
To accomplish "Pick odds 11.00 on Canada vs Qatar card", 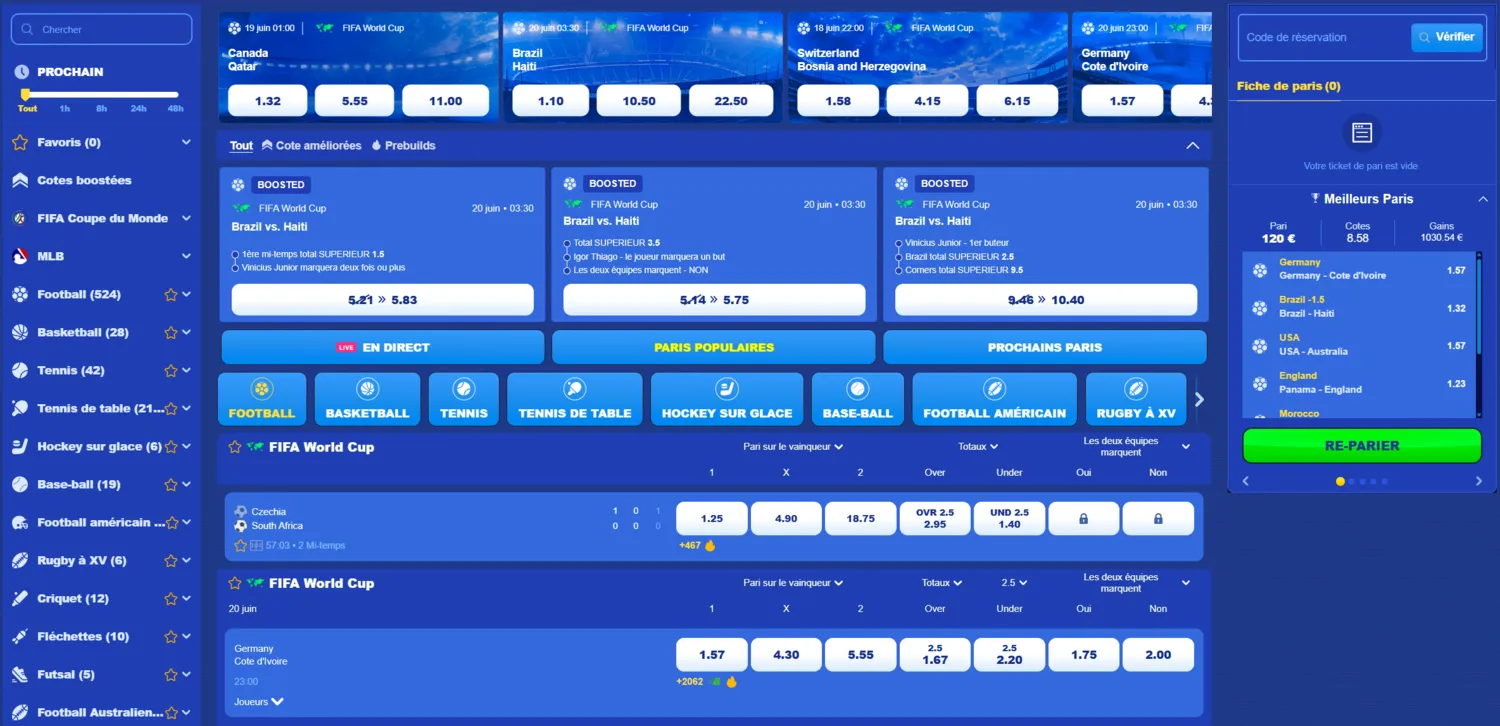I will [445, 101].
